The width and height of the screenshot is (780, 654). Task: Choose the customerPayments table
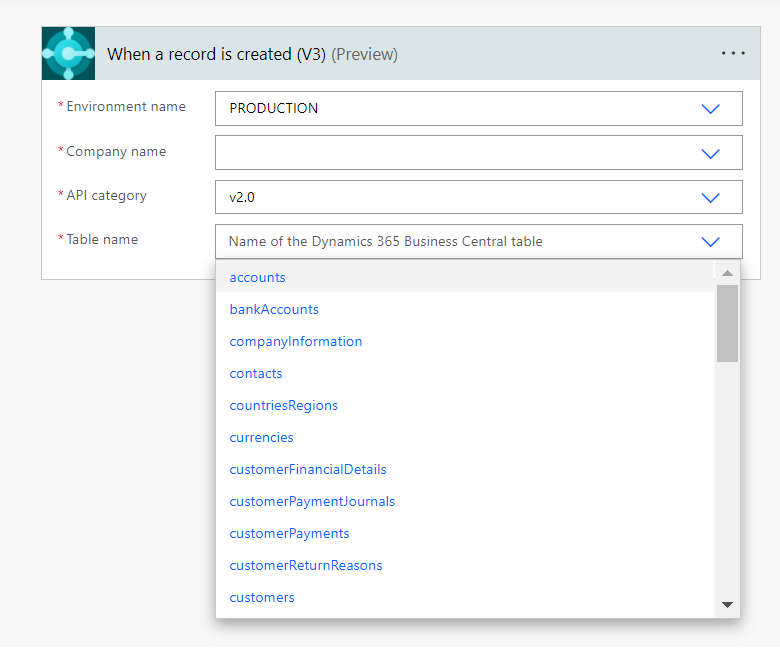(x=289, y=533)
